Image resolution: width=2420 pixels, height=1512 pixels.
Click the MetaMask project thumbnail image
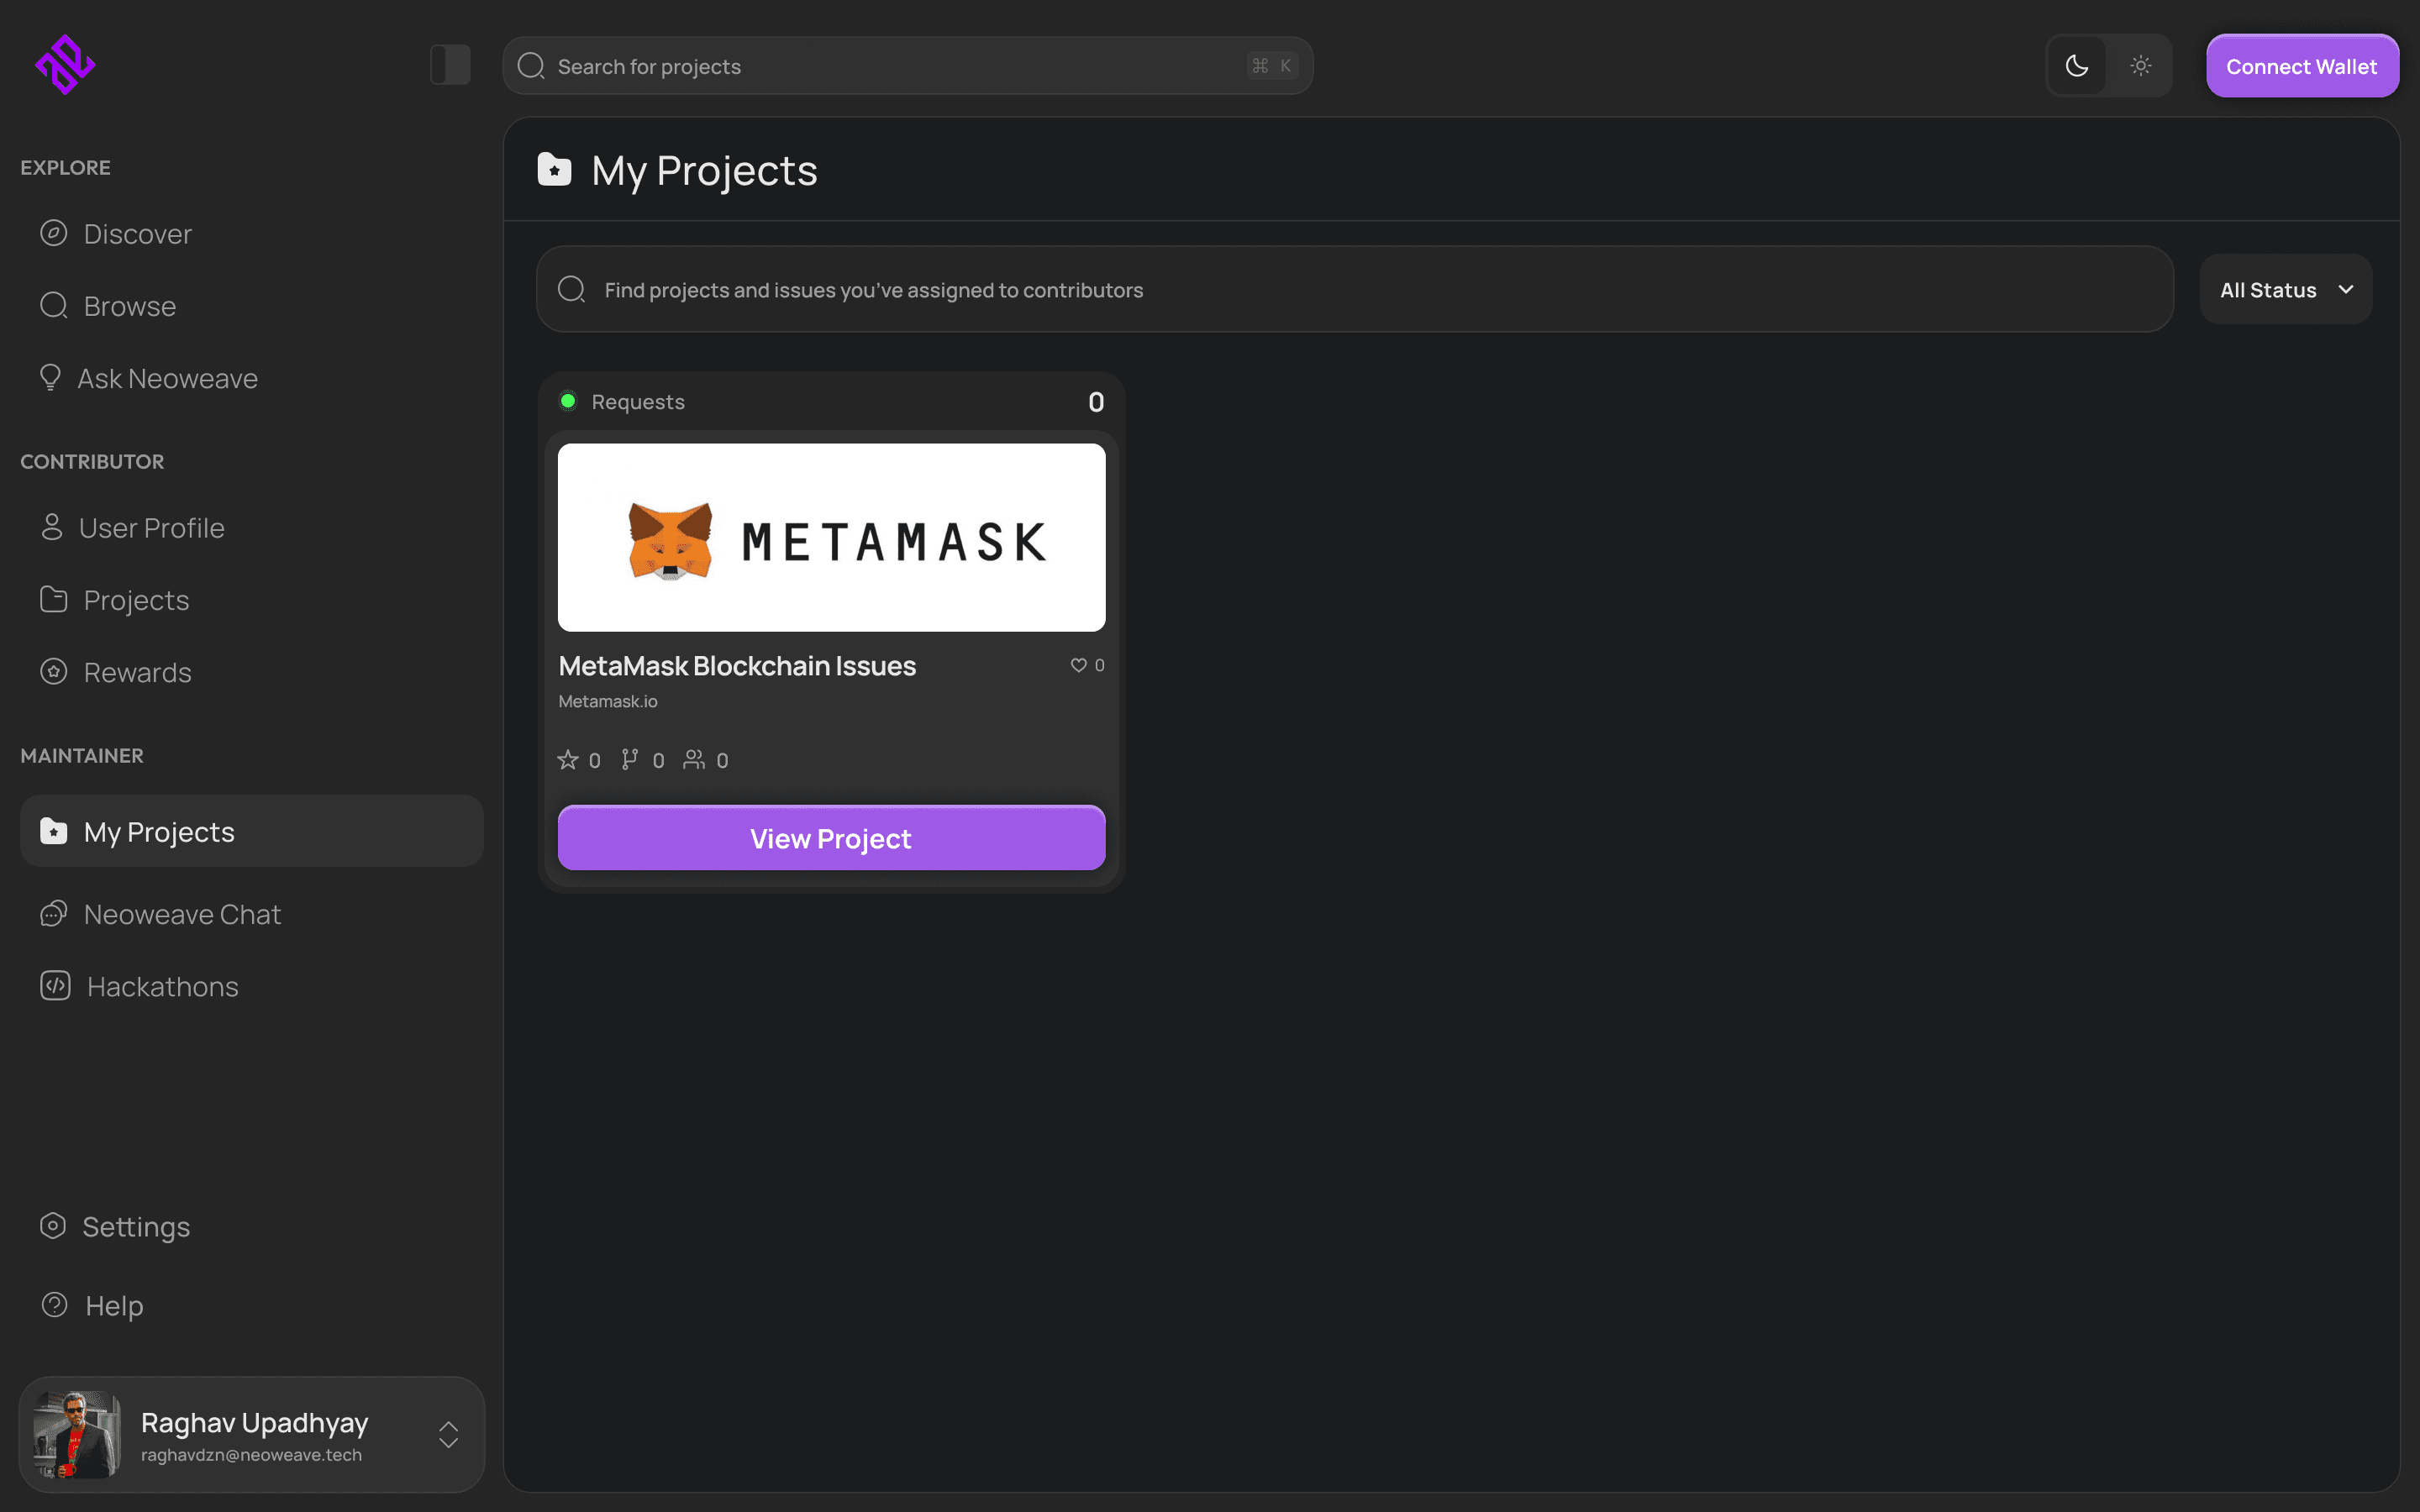point(831,537)
